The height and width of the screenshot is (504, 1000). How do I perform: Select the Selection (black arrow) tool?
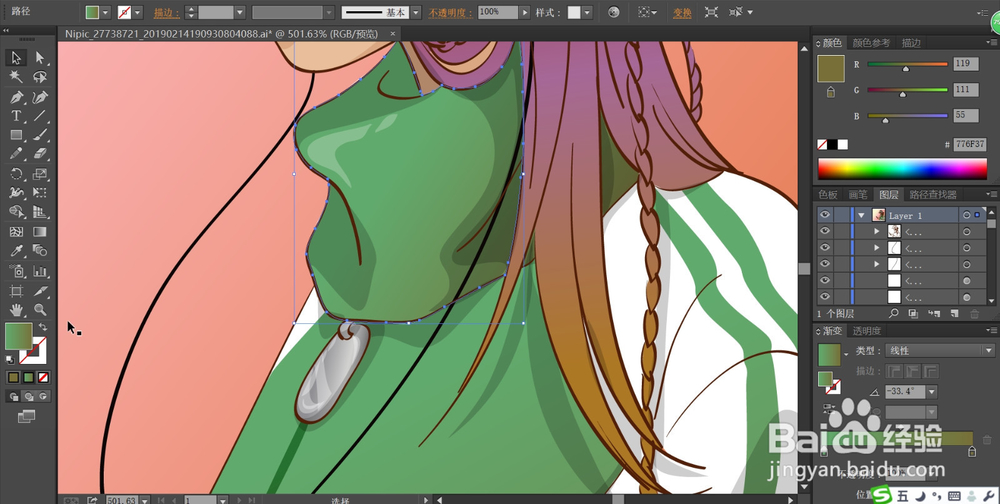tap(16, 58)
